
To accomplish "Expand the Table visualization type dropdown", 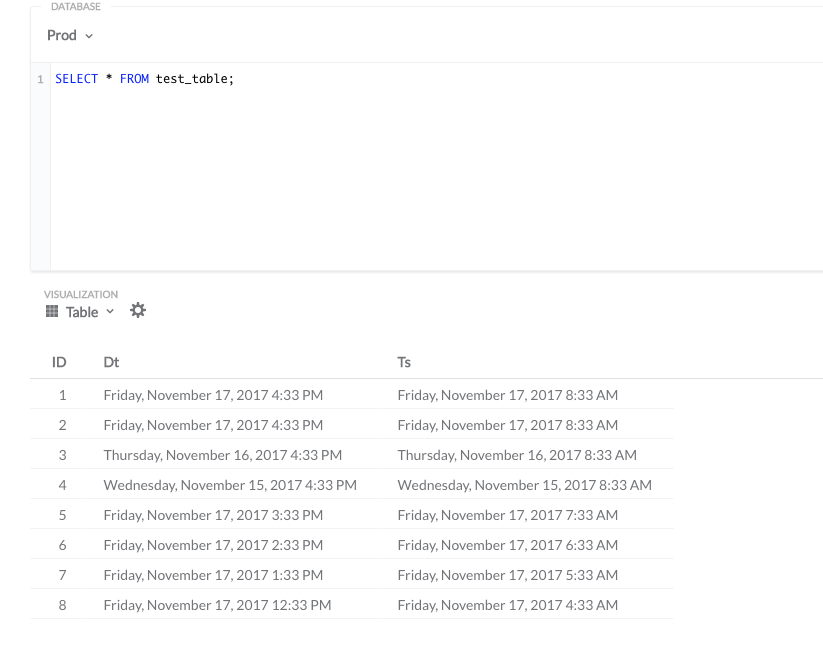I will point(109,311).
